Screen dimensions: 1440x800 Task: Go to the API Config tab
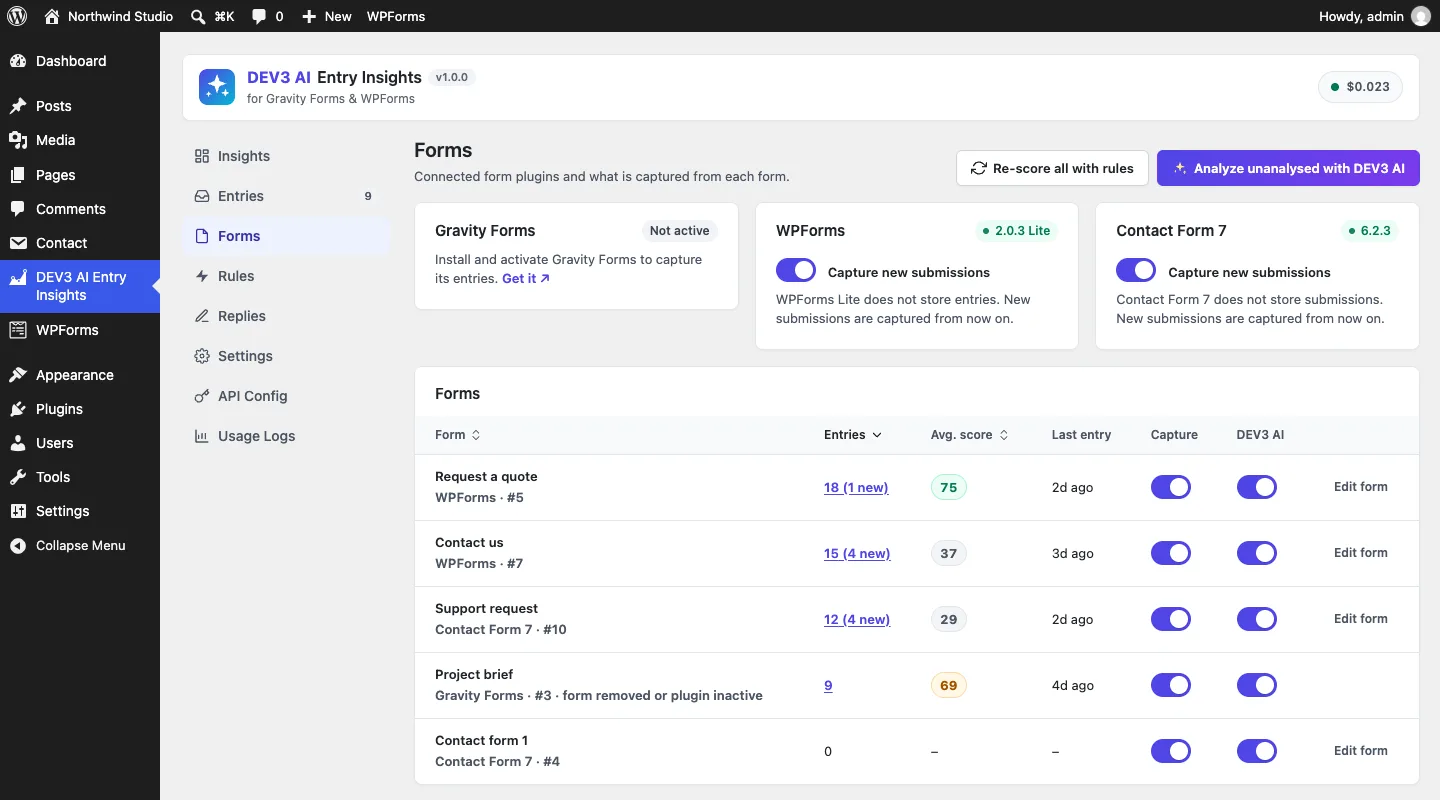[x=287, y=396]
